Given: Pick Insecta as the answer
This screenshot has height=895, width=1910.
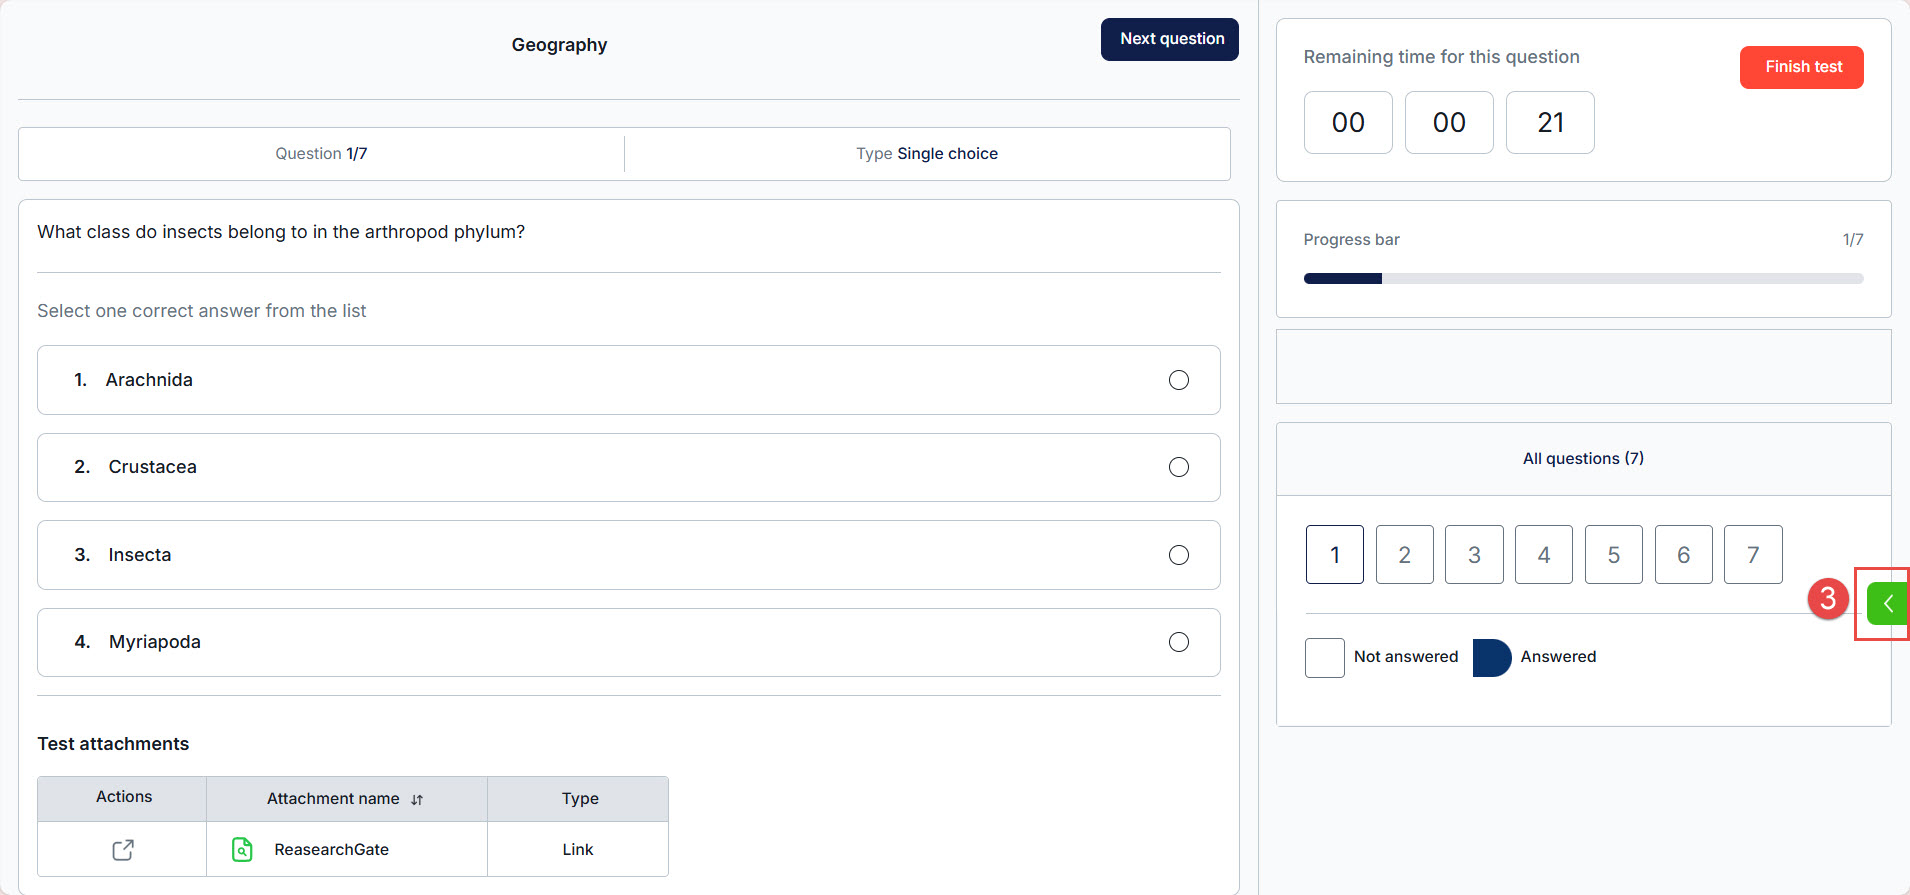Looking at the screenshot, I should tap(1179, 555).
